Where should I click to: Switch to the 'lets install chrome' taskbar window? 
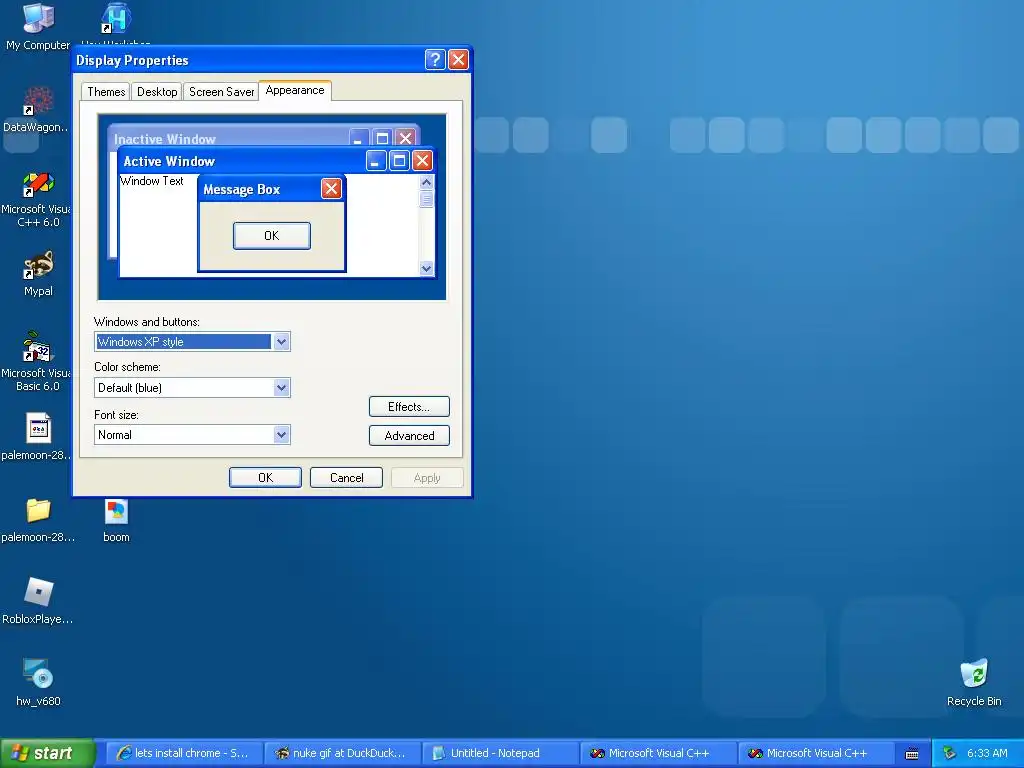coord(184,753)
